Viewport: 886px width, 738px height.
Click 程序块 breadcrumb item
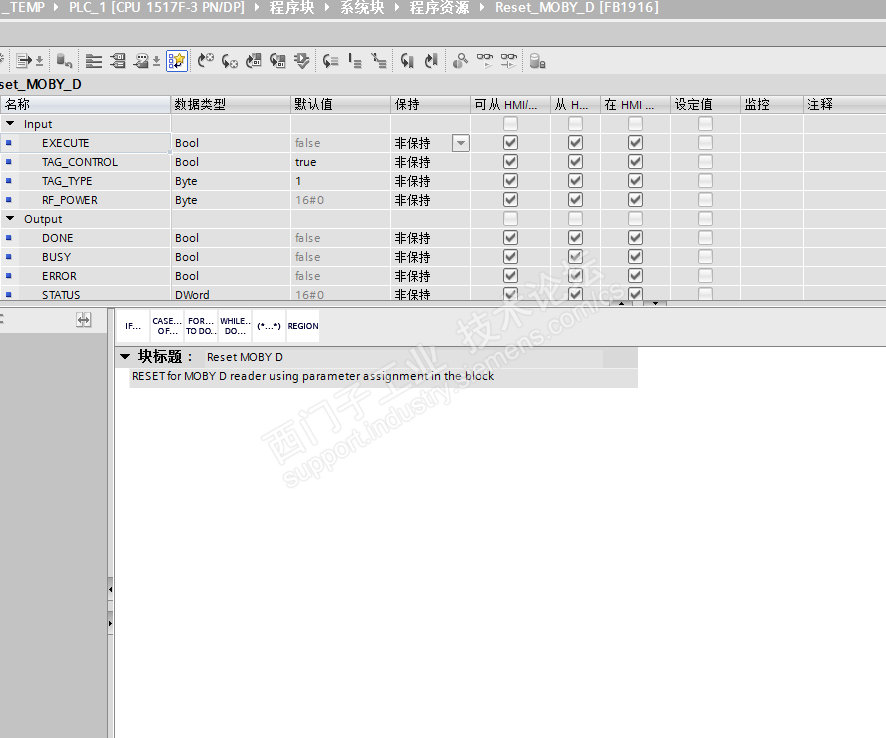tap(292, 7)
